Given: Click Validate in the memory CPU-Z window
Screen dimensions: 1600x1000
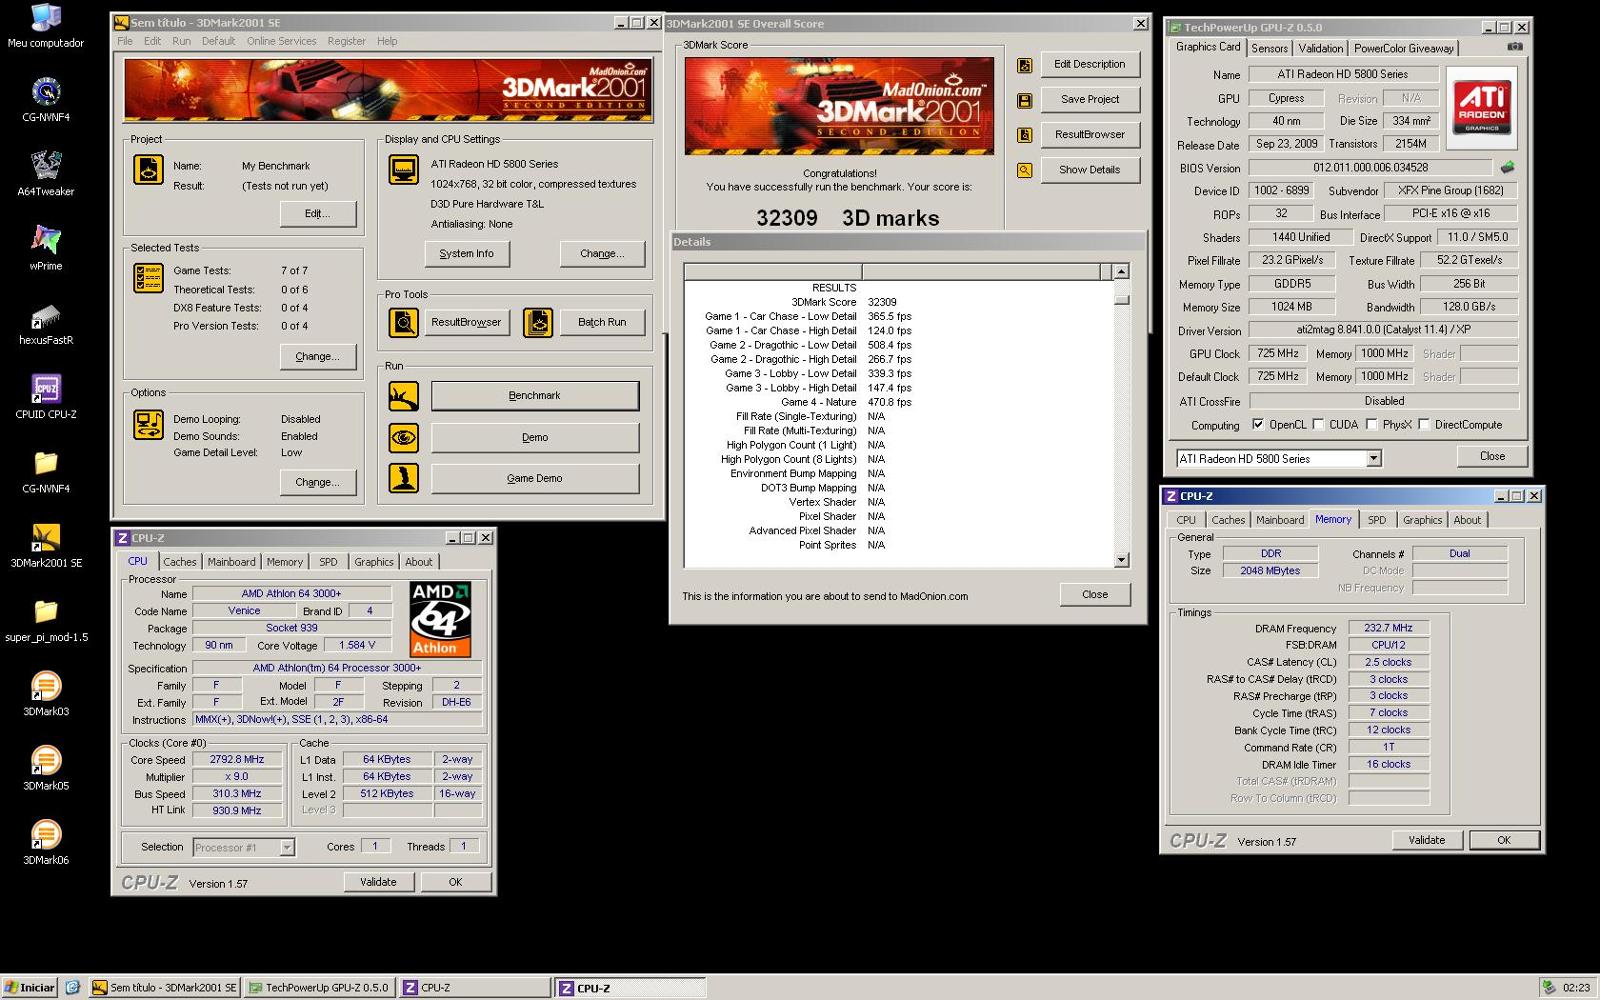Looking at the screenshot, I should [x=1427, y=840].
